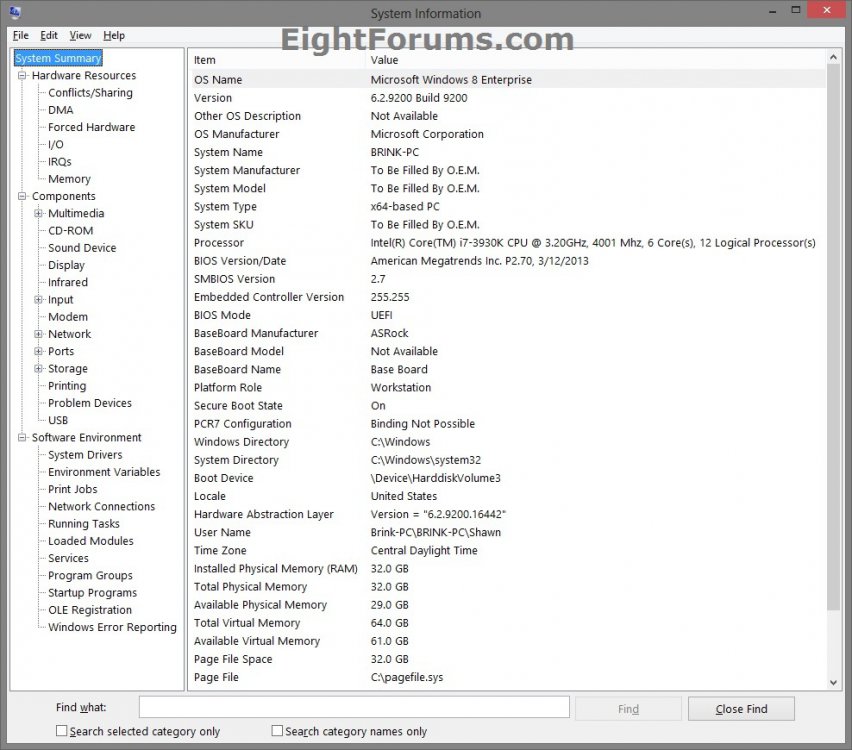Screen dimensions: 852x750
Task: Expand the Multimedia tree node
Action: coord(39,214)
